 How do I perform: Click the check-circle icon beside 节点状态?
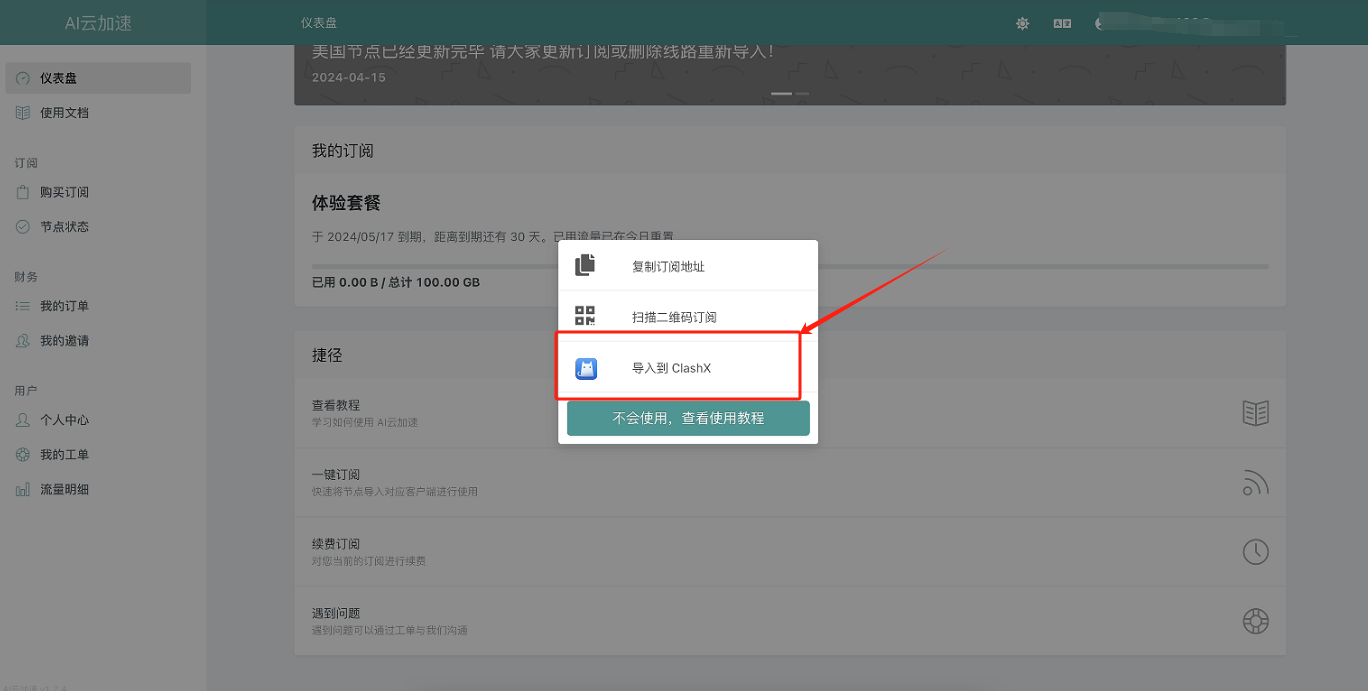pyautogui.click(x=23, y=227)
